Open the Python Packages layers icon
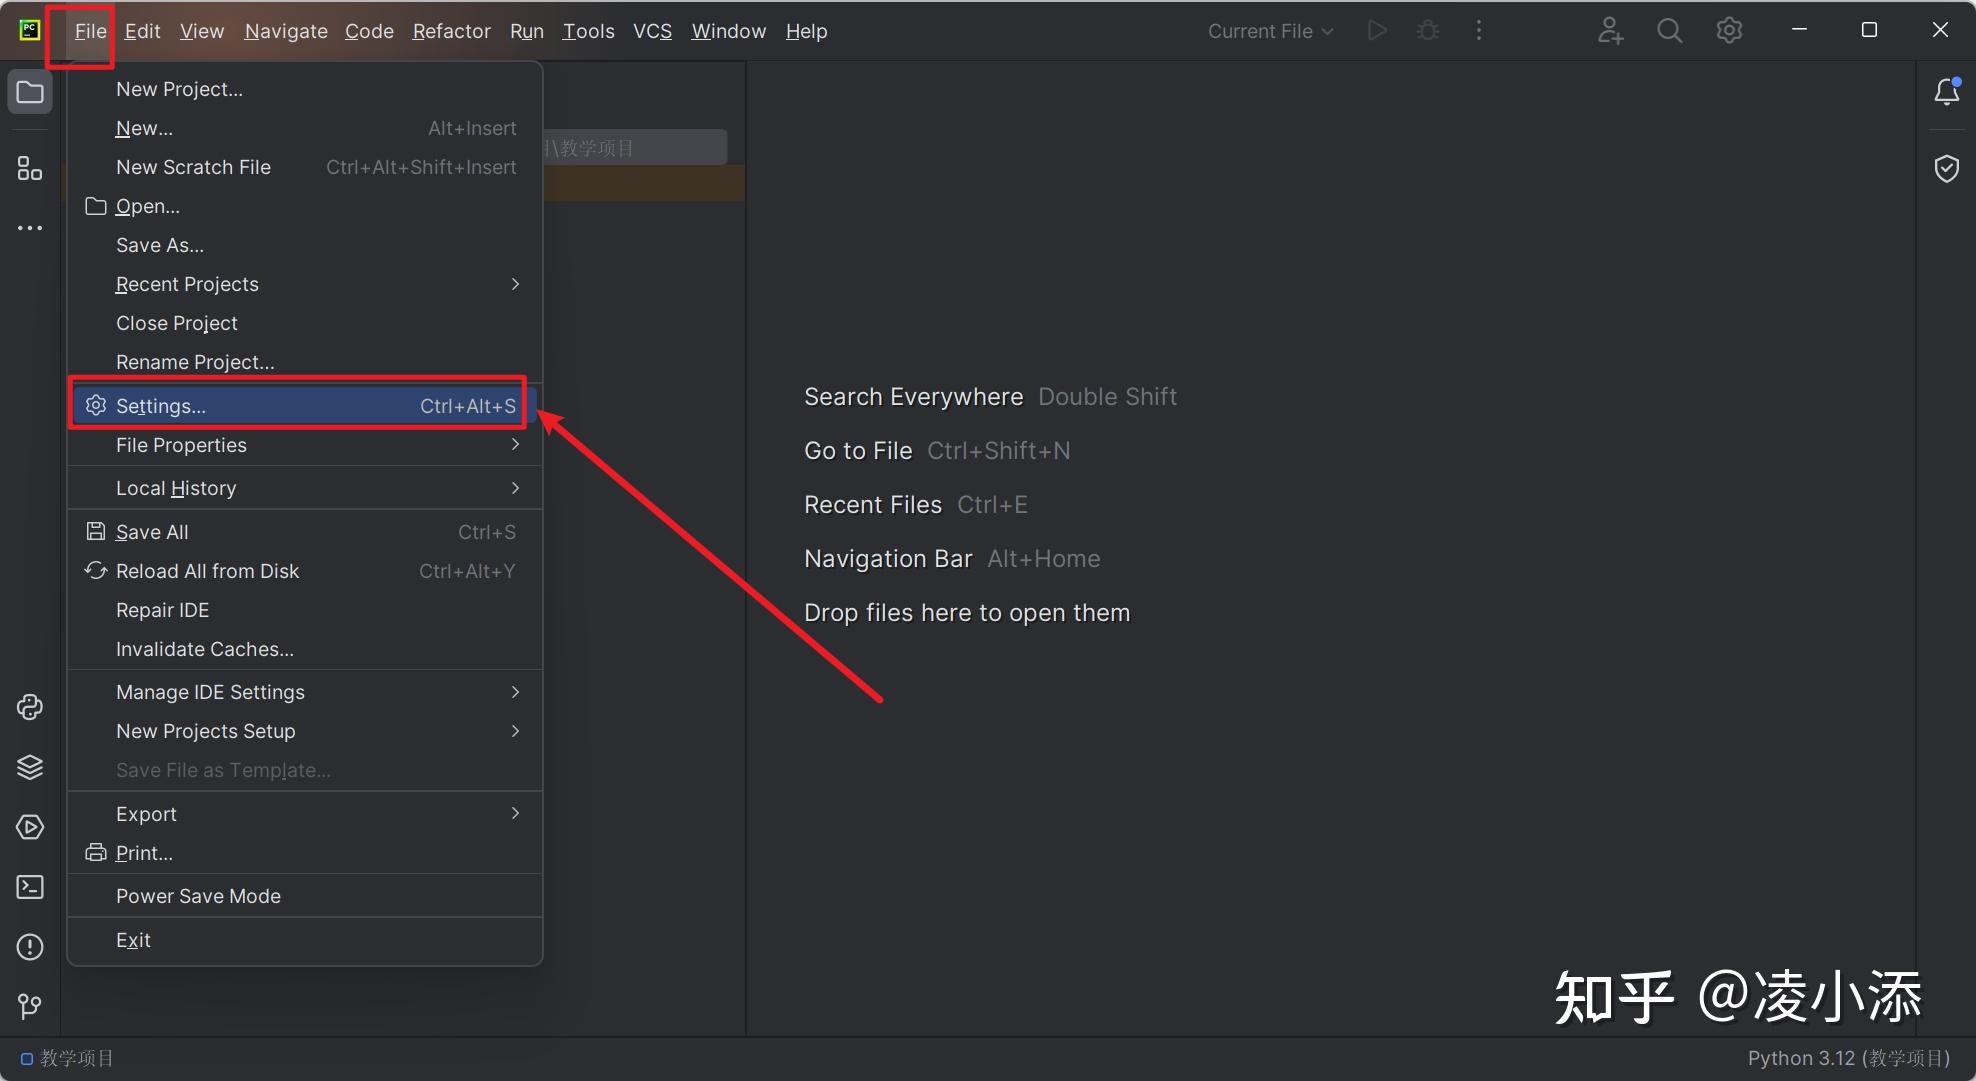The height and width of the screenshot is (1081, 1976). pos(30,767)
